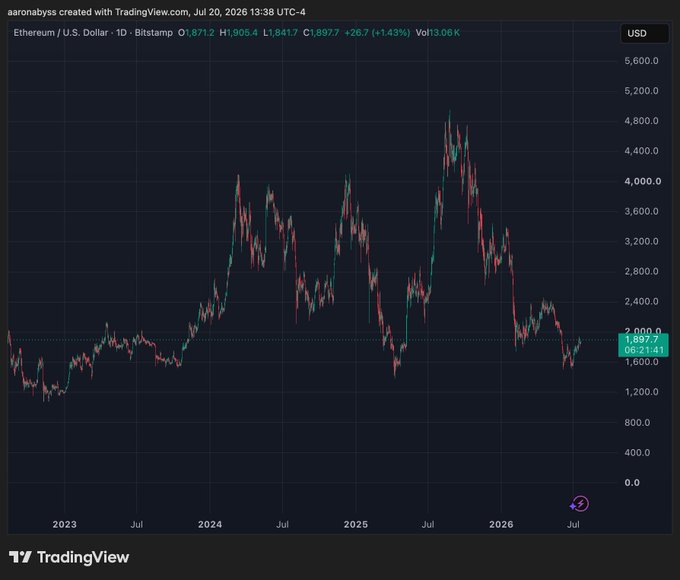Screen dimensions: 680x580
Task: Click the 800.0 price axis label
Action: point(637,423)
